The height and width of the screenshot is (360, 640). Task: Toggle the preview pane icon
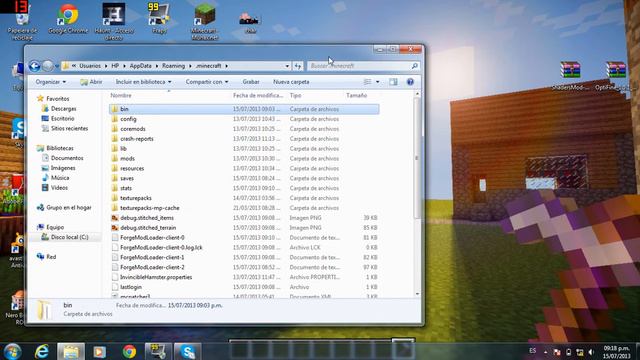coord(393,82)
